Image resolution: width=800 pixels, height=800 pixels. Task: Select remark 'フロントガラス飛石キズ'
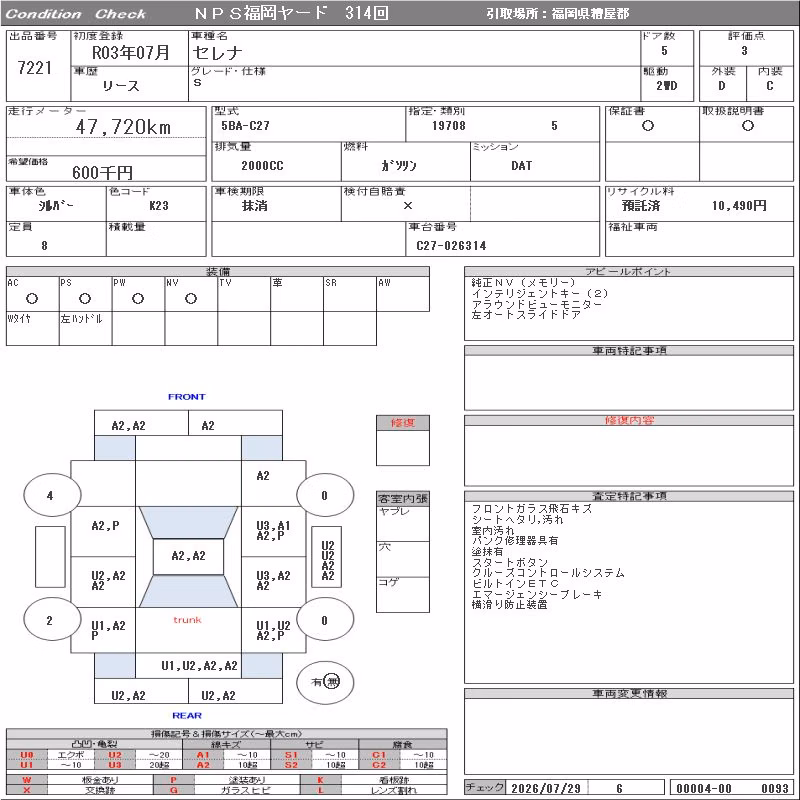tap(532, 509)
